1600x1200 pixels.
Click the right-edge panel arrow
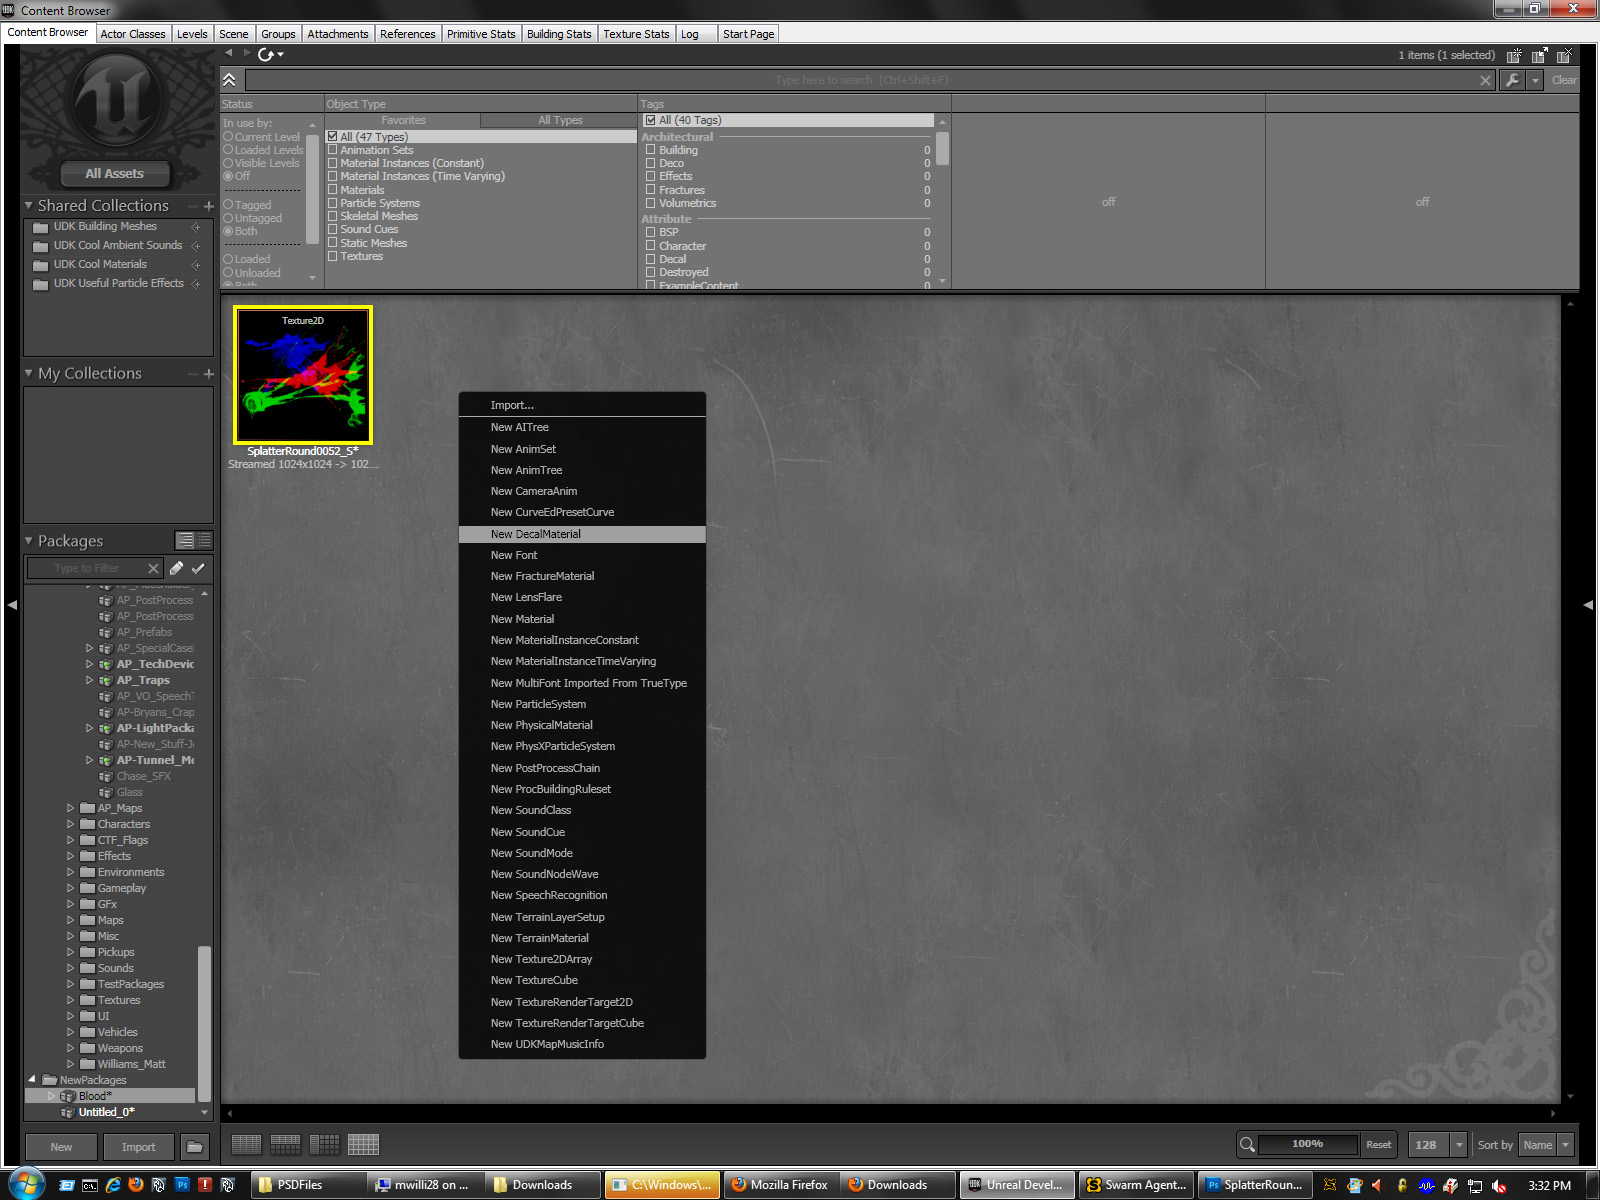pos(1588,605)
